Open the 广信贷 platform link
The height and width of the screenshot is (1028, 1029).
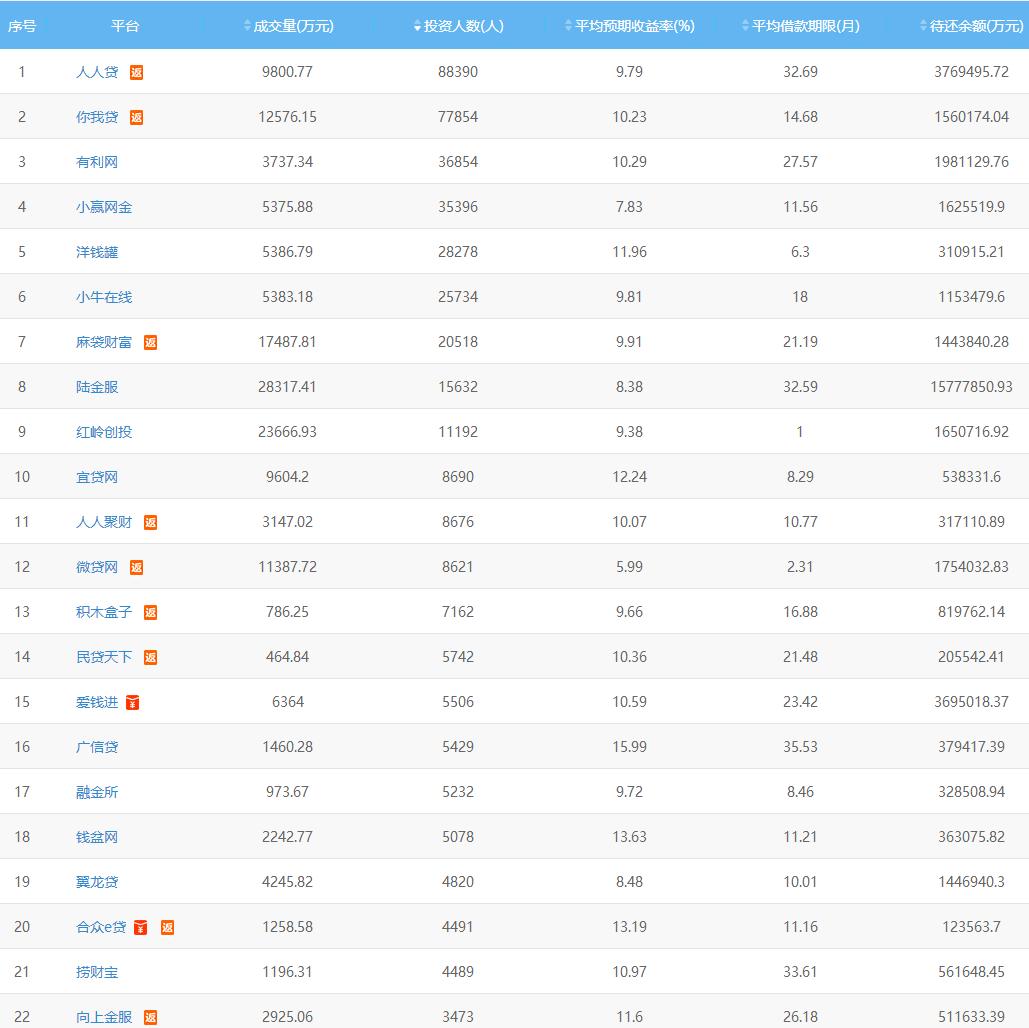(x=97, y=746)
